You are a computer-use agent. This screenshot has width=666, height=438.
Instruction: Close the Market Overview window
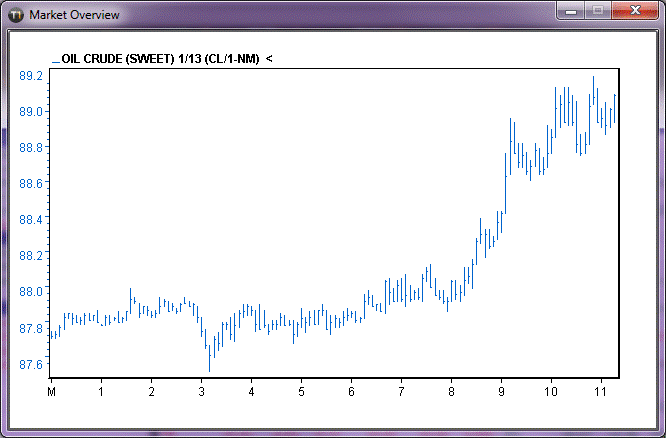coord(634,10)
